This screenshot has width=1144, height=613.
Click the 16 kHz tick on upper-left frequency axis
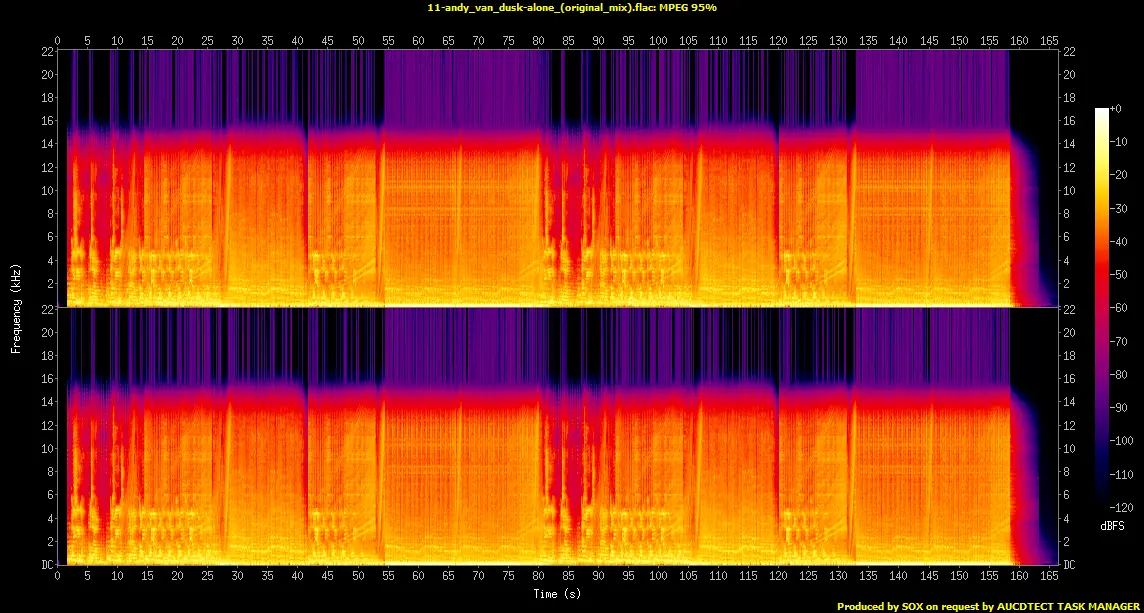(46, 121)
